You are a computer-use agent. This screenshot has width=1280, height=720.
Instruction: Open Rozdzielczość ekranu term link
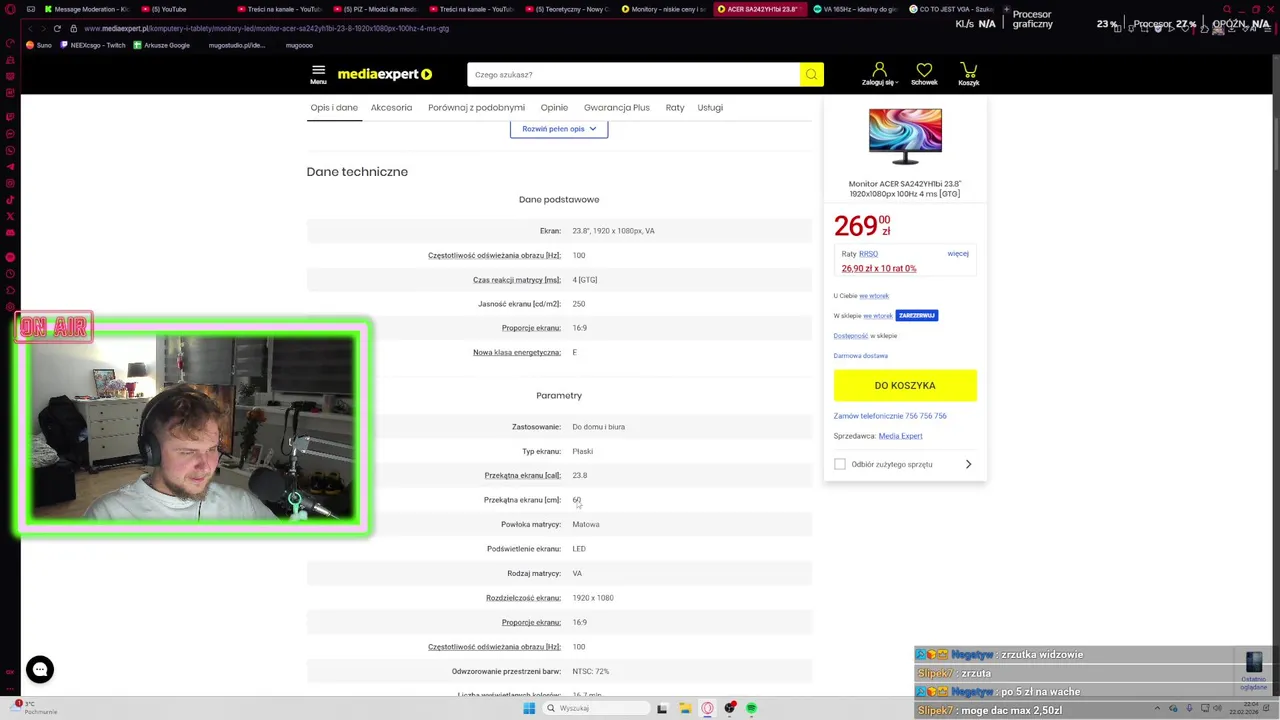523,598
